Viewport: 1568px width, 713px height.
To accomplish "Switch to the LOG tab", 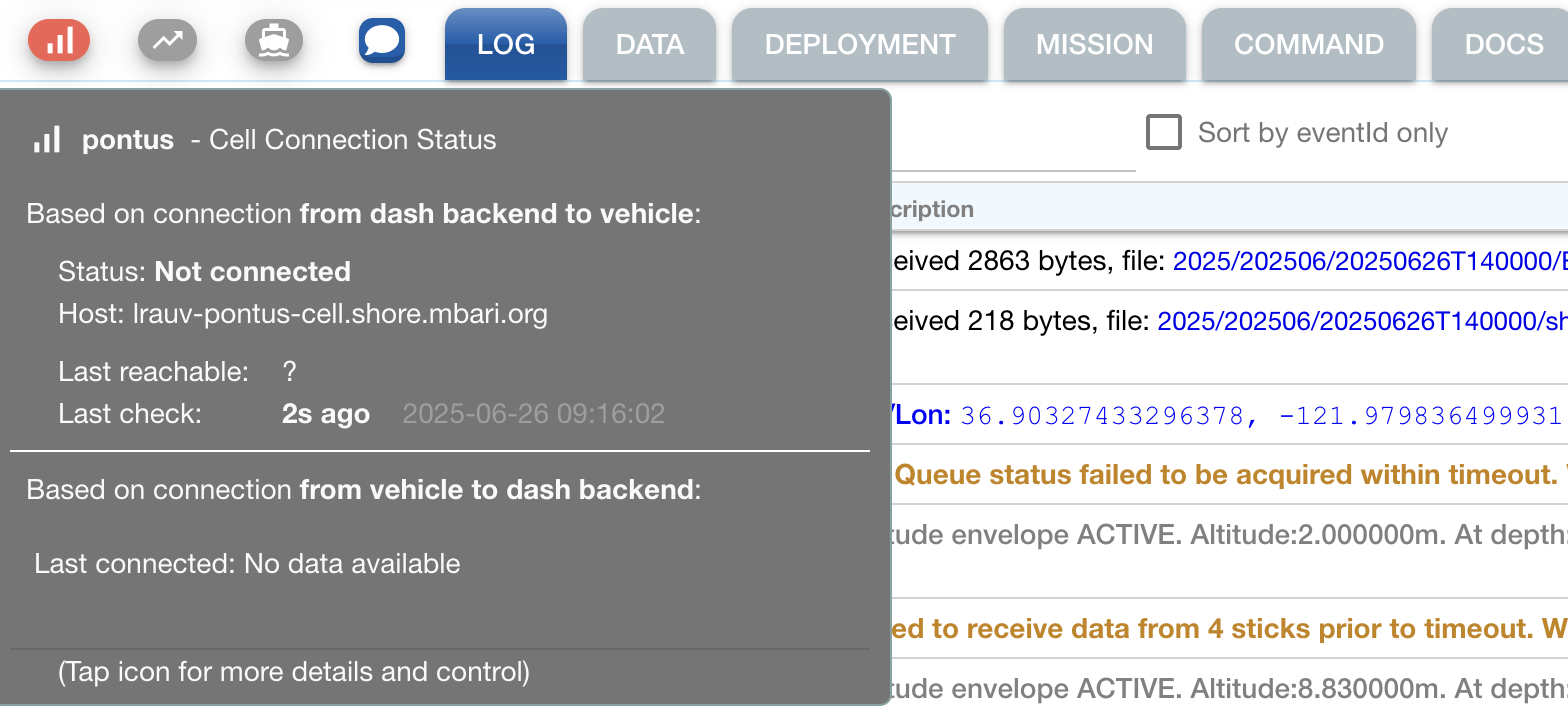I will 505,45.
